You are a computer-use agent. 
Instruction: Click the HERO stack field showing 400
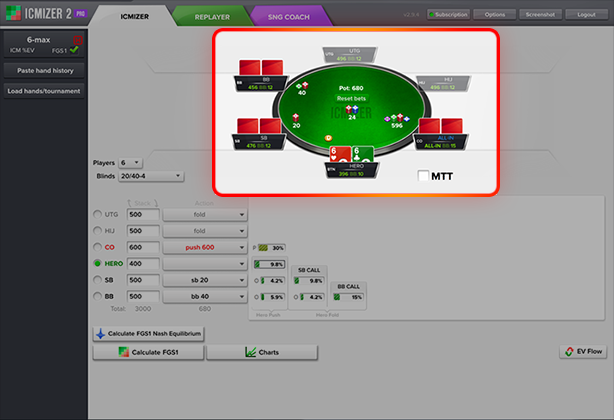click(143, 264)
